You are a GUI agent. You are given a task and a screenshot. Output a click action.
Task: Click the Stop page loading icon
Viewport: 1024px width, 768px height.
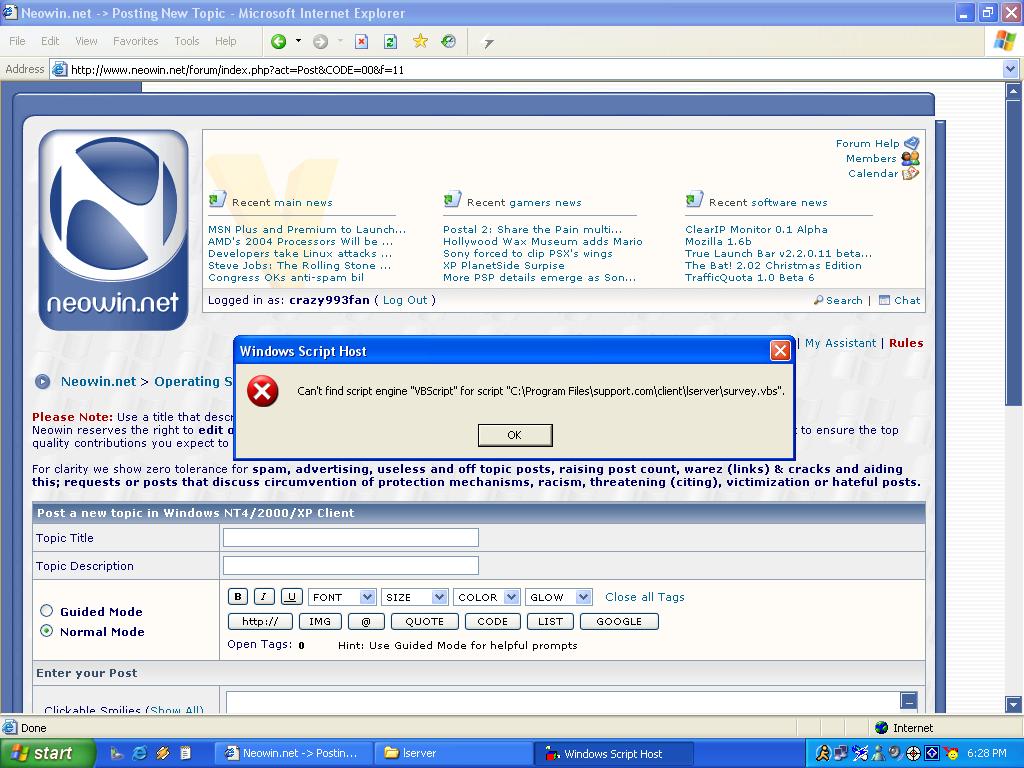[361, 42]
